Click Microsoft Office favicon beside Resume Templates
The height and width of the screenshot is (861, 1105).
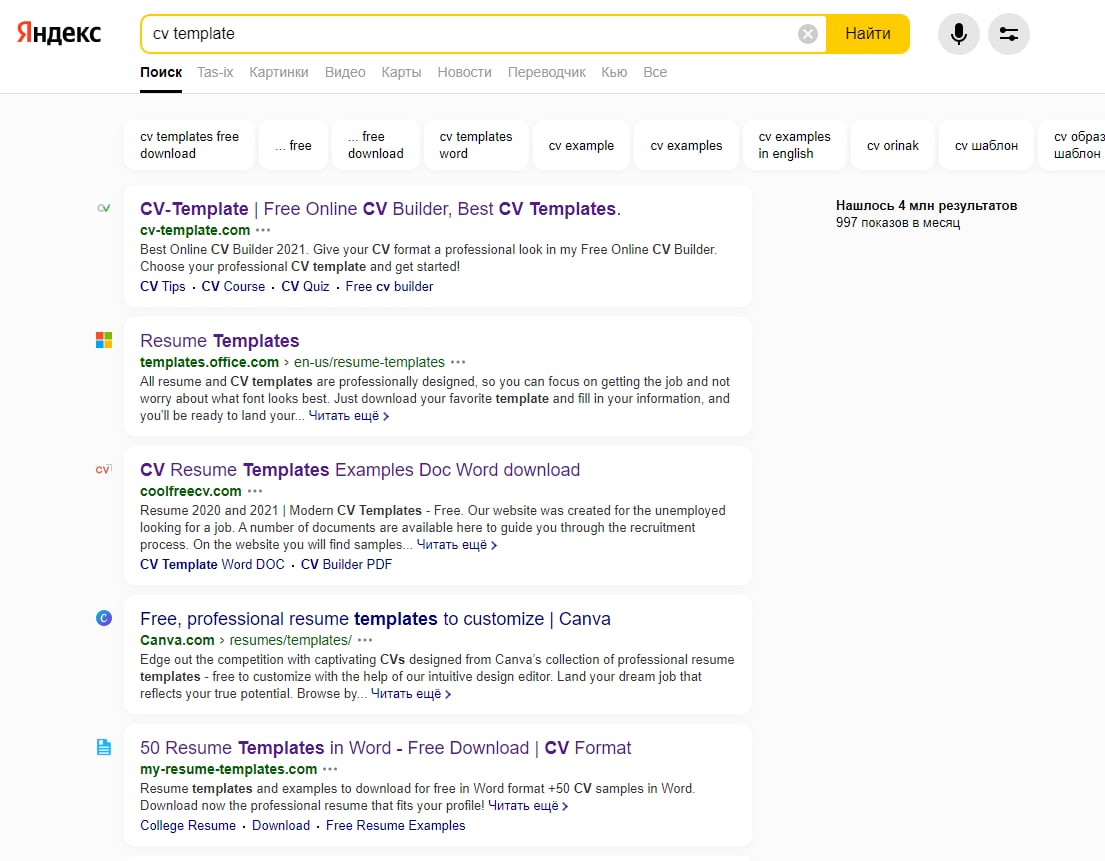pyautogui.click(x=104, y=340)
